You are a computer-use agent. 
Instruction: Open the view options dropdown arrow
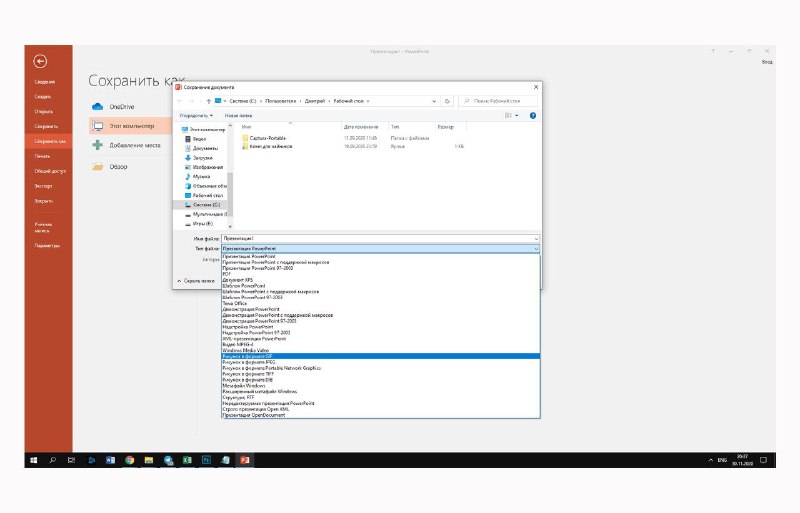coord(517,116)
